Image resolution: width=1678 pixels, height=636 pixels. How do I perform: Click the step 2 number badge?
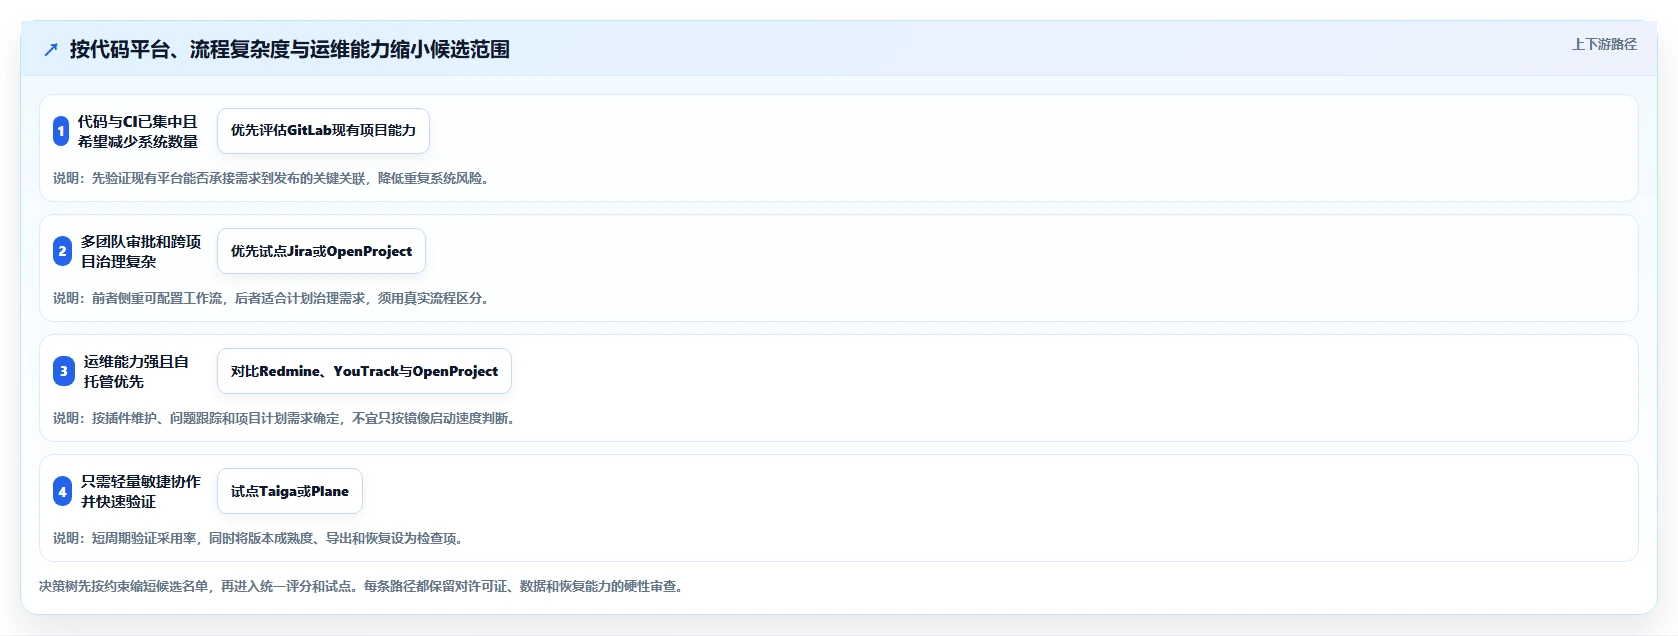(62, 251)
